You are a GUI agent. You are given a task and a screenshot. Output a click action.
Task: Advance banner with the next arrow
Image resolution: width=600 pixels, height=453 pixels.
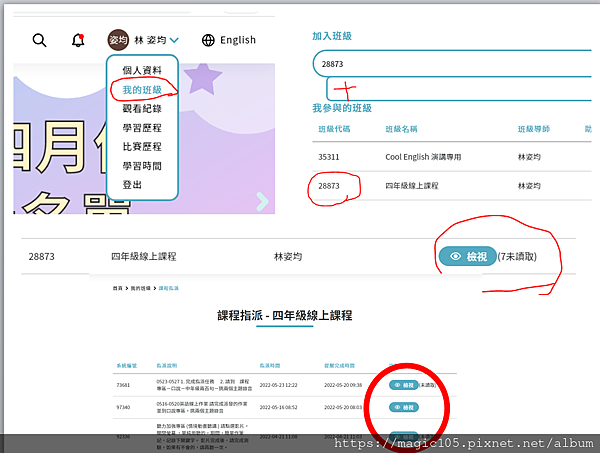262,202
